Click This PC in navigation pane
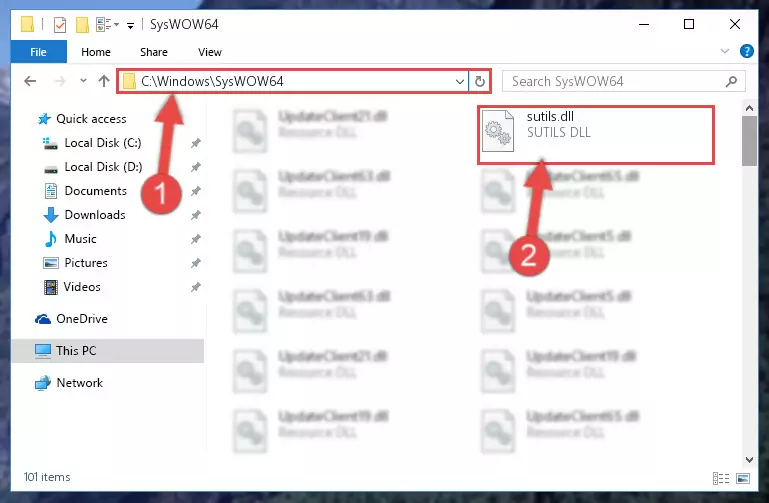The image size is (769, 503). (107, 351)
